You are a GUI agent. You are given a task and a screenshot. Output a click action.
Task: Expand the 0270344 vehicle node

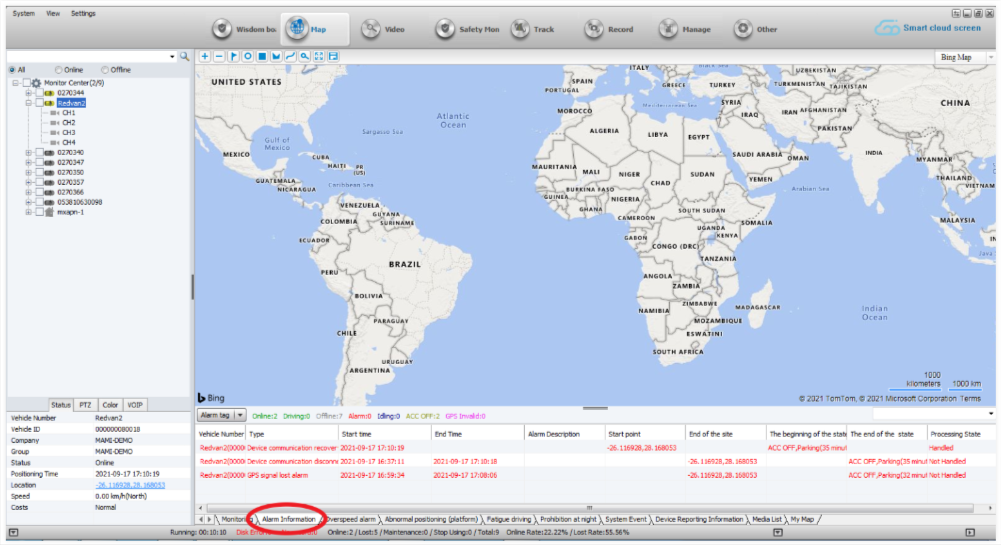[x=28, y=93]
